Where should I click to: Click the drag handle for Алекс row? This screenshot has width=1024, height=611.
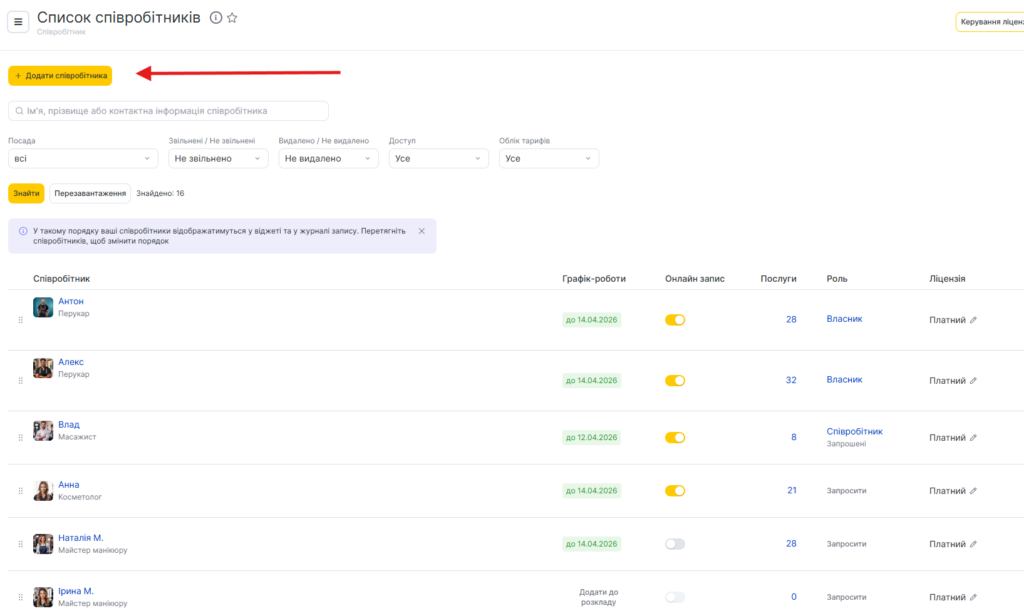(20, 381)
